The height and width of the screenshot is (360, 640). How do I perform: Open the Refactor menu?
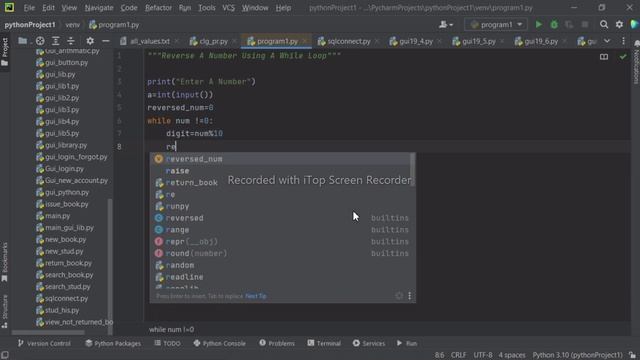pyautogui.click(x=158, y=8)
